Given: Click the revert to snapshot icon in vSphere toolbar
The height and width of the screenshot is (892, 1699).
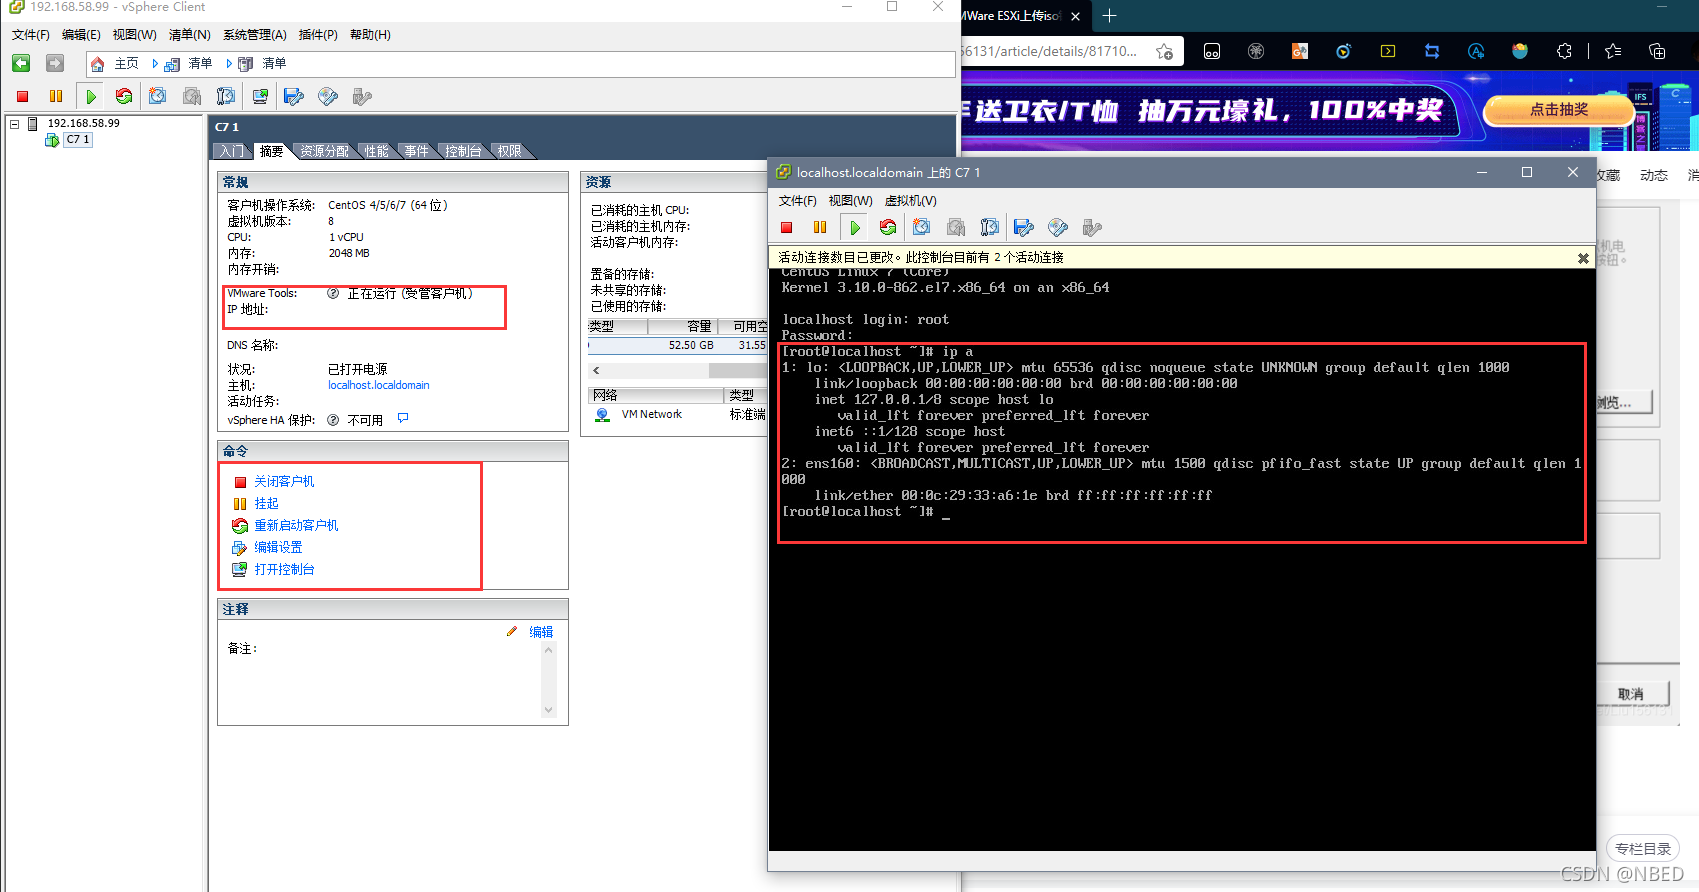Looking at the screenshot, I should tap(192, 96).
